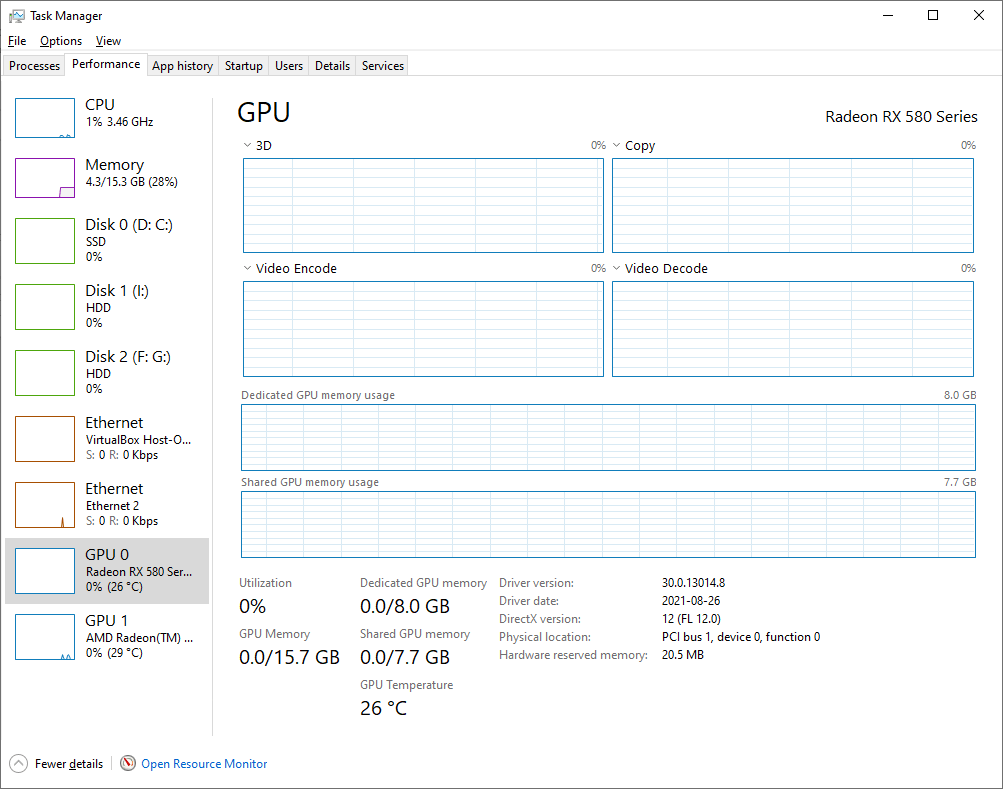The height and width of the screenshot is (789, 1003).
Task: Open the Video Decode engine dropdown
Action: click(x=617, y=268)
